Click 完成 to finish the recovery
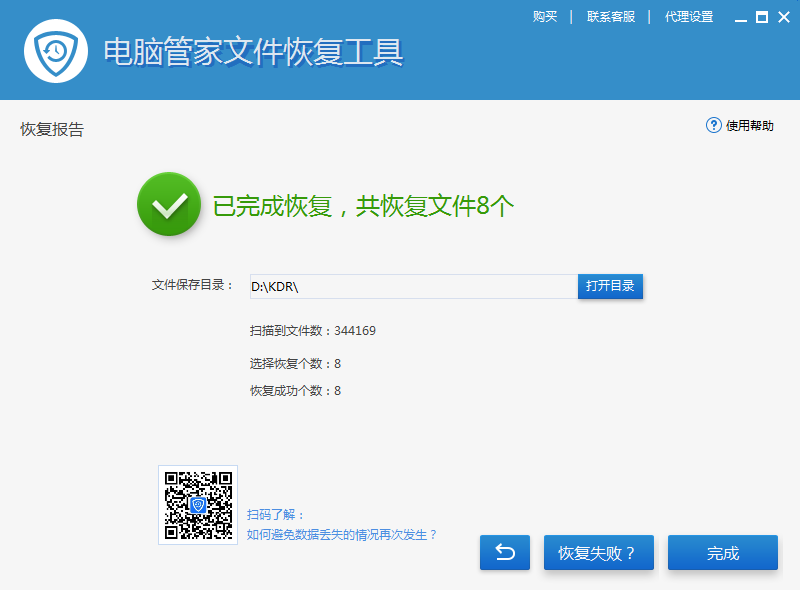This screenshot has width=800, height=590. pos(722,552)
